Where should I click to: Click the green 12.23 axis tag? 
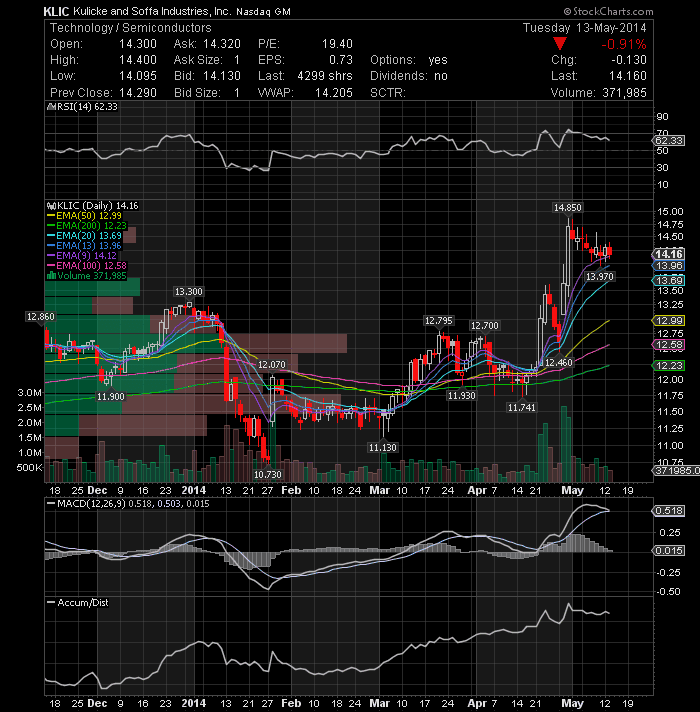tap(669, 366)
